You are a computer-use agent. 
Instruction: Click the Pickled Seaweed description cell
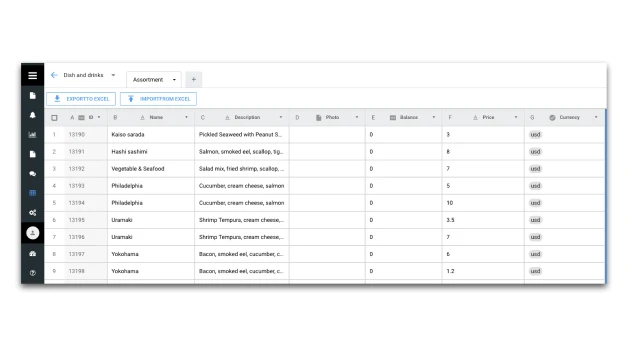pos(242,135)
